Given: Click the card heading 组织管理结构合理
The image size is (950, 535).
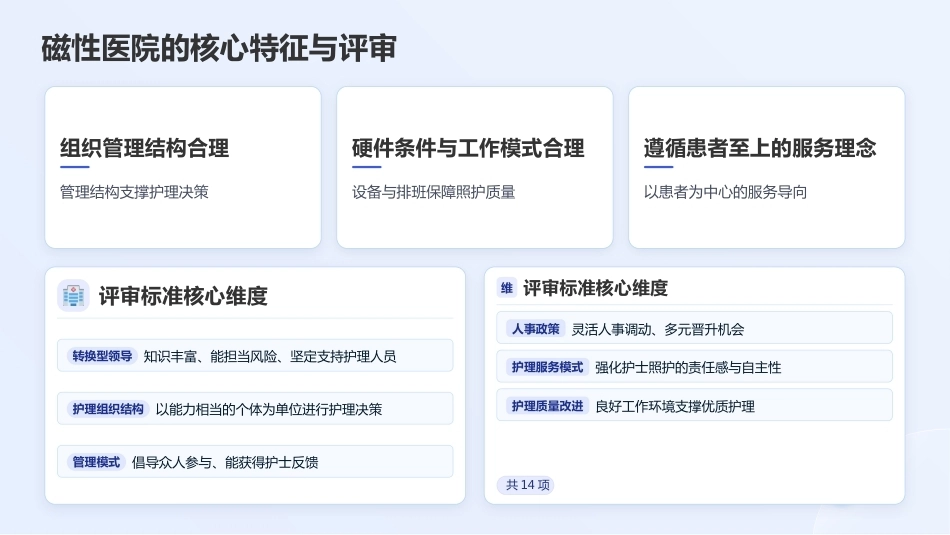Looking at the screenshot, I should [144, 148].
